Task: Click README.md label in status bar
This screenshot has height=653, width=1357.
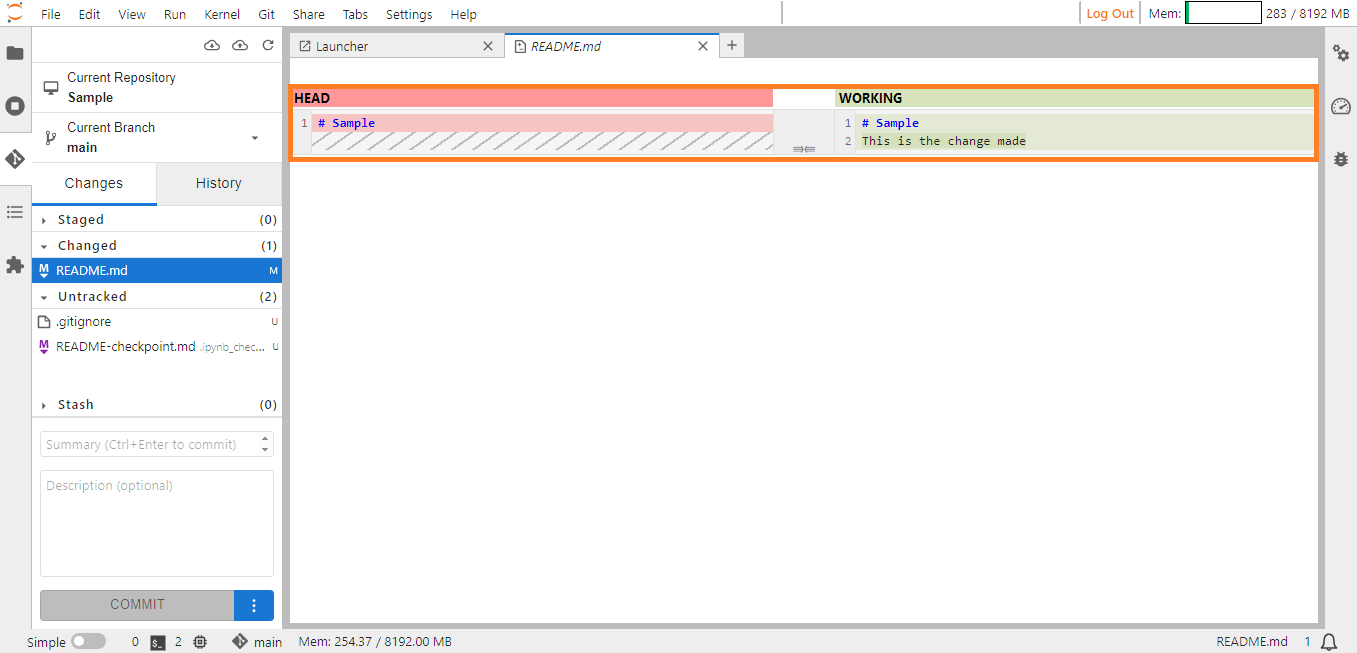Action: click(x=1252, y=642)
